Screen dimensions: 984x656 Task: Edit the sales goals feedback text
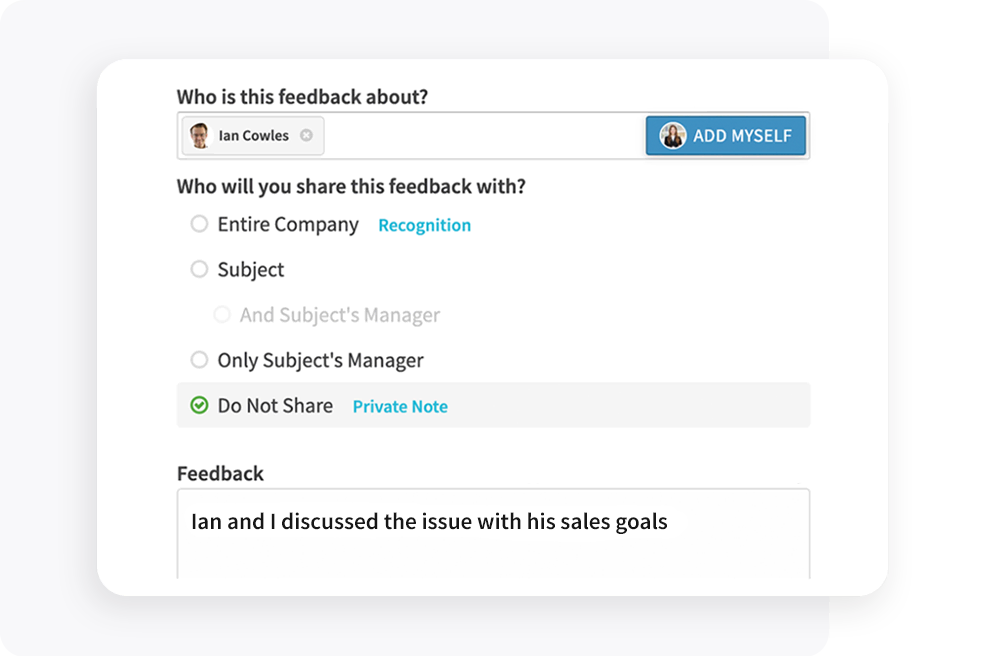click(430, 521)
